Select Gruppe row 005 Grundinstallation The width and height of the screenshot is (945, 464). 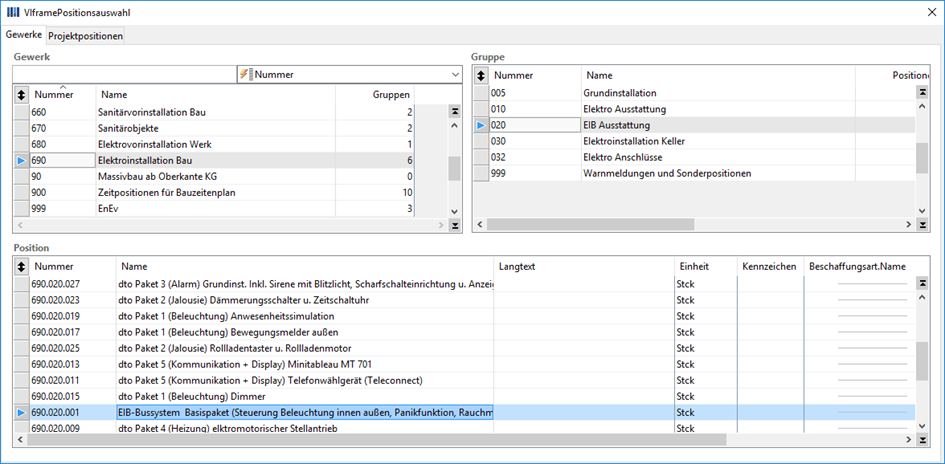click(x=694, y=93)
